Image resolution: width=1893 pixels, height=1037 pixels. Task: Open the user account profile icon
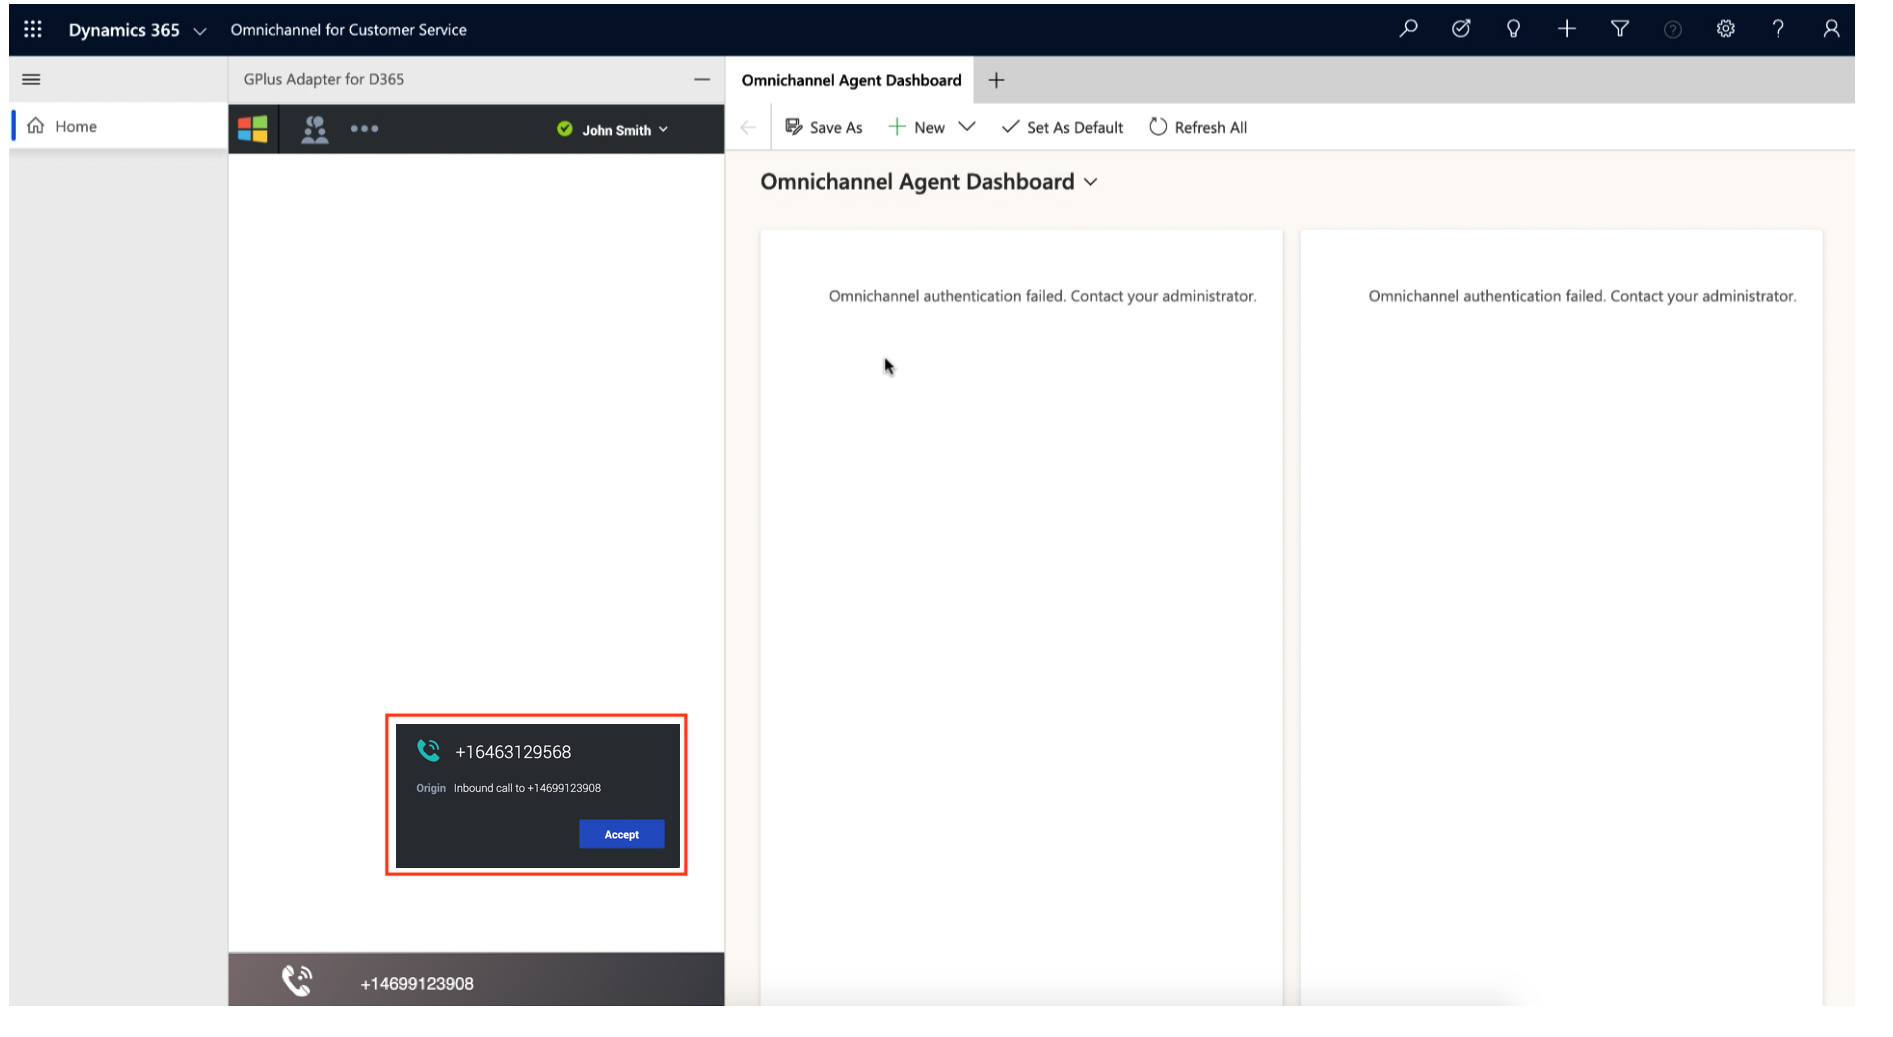(1831, 29)
